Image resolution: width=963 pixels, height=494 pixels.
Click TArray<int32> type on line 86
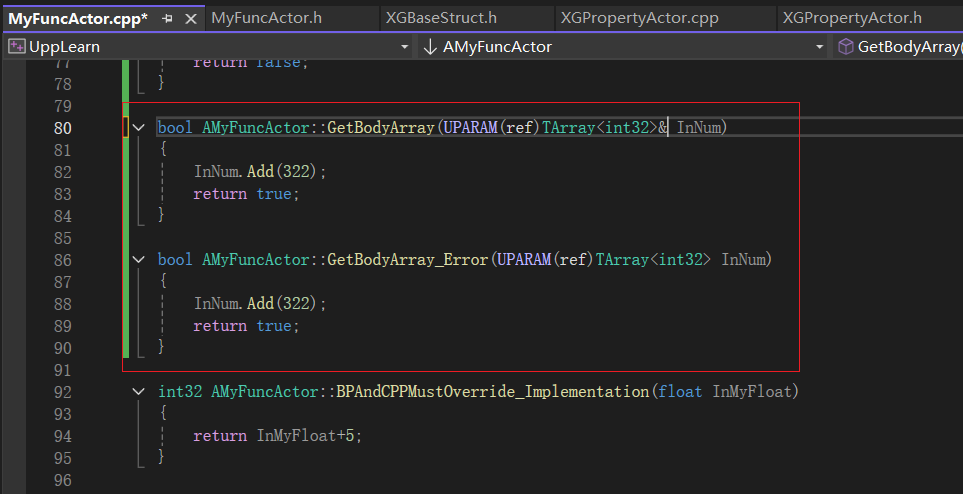653,259
